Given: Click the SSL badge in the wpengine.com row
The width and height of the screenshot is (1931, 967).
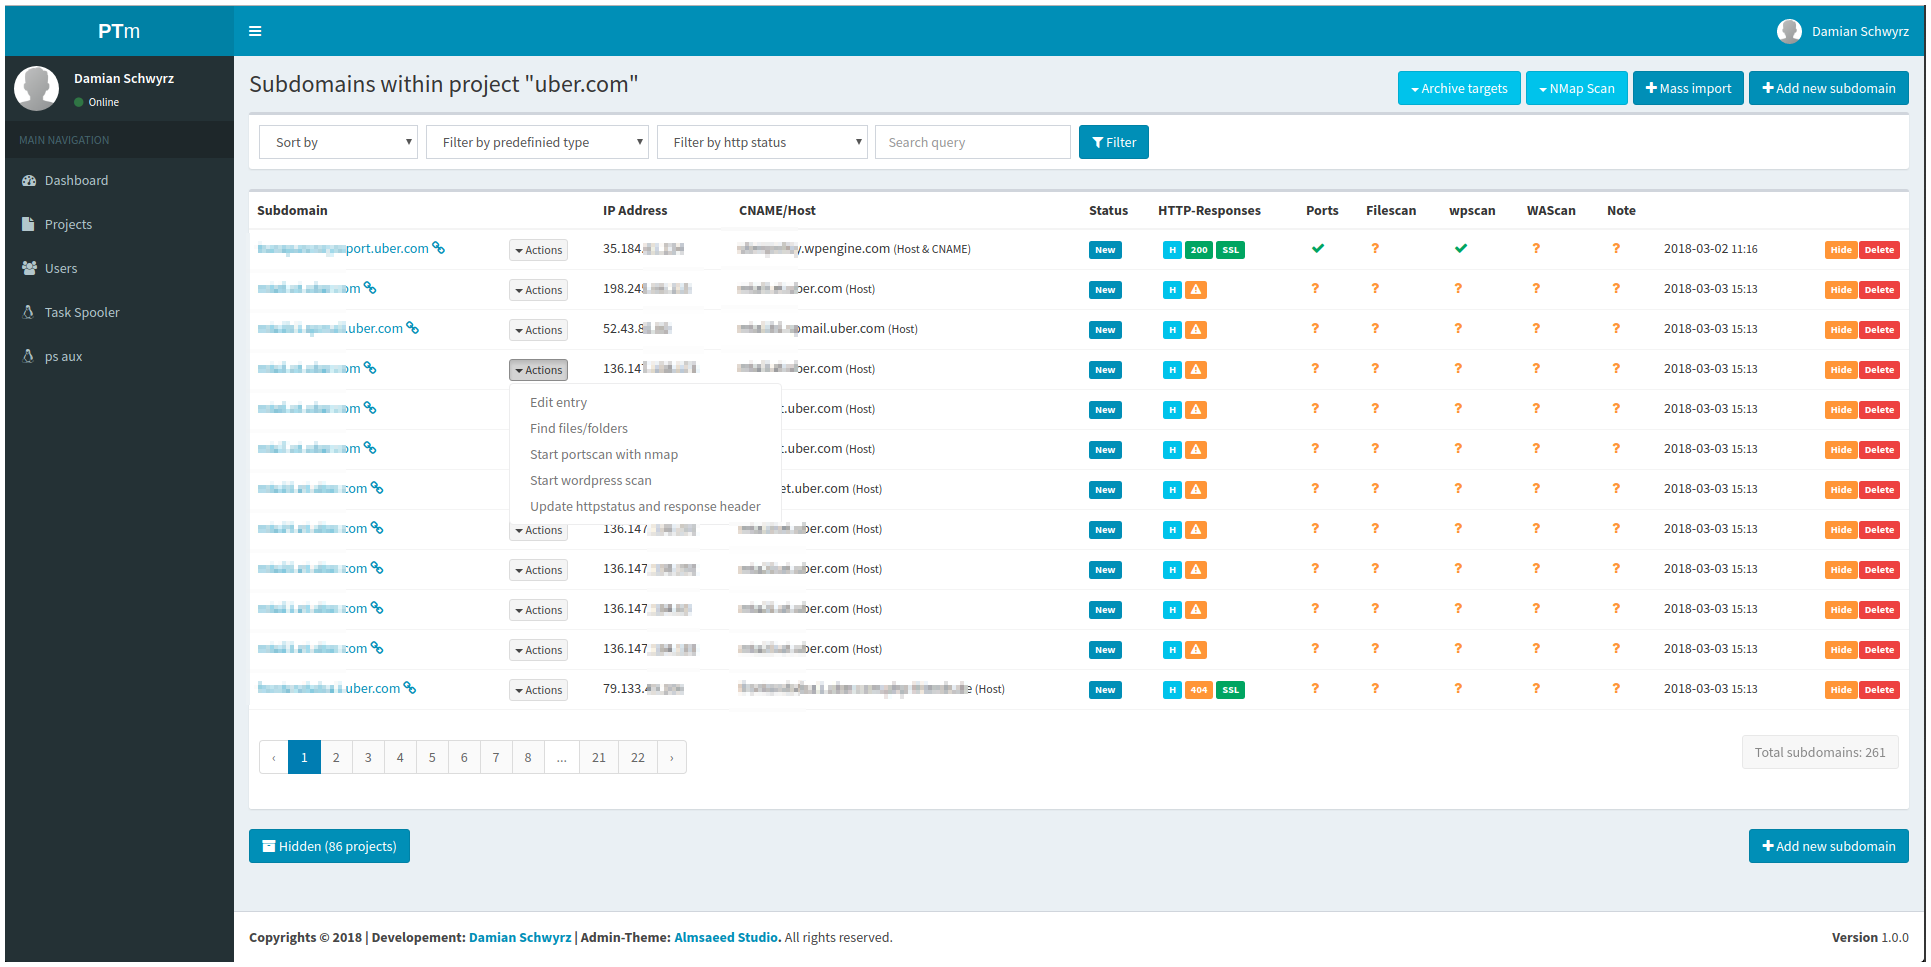Looking at the screenshot, I should pos(1230,250).
